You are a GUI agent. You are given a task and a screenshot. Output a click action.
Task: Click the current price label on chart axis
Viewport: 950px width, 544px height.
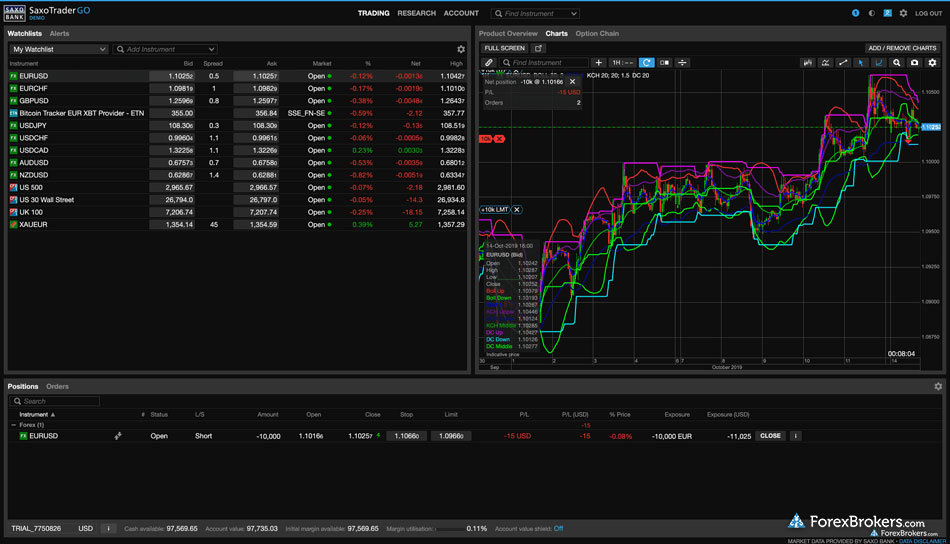tap(931, 127)
